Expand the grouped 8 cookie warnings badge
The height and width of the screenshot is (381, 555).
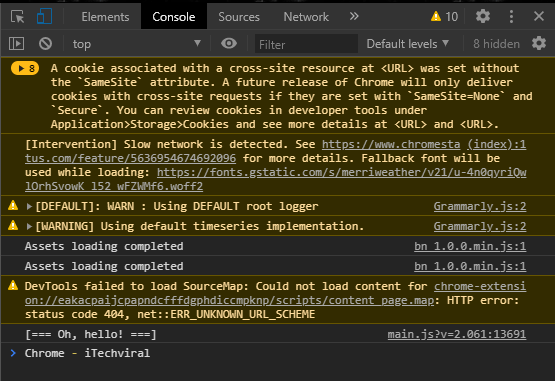pos(25,68)
